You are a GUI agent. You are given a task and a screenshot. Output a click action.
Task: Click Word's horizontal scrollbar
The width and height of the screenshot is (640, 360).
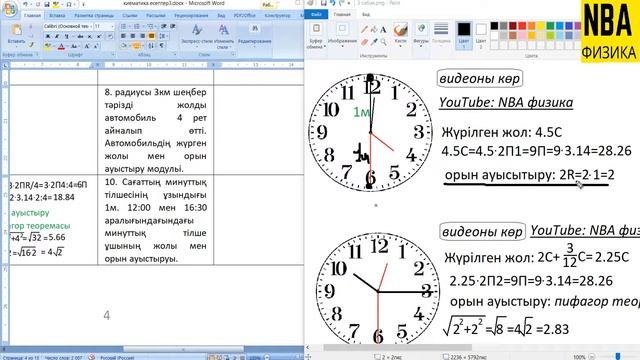[x=183, y=349]
